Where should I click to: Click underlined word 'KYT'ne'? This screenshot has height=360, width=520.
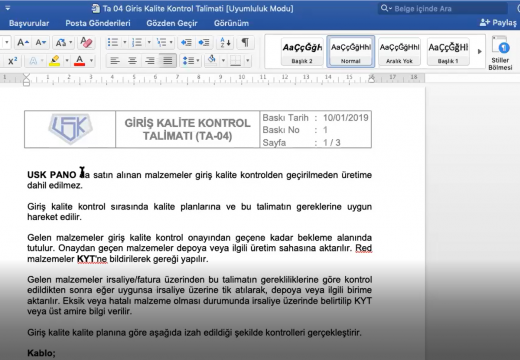coord(92,259)
